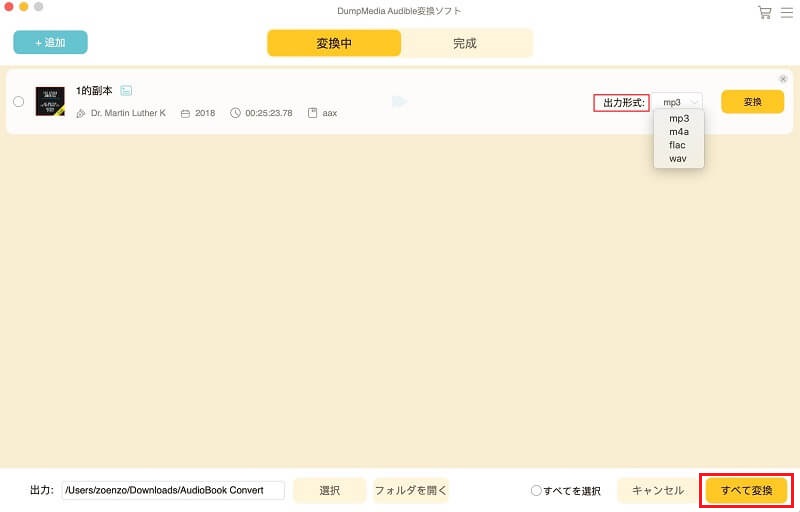This screenshot has height=512, width=800.
Task: Choose flac from the format list
Action: [x=677, y=145]
